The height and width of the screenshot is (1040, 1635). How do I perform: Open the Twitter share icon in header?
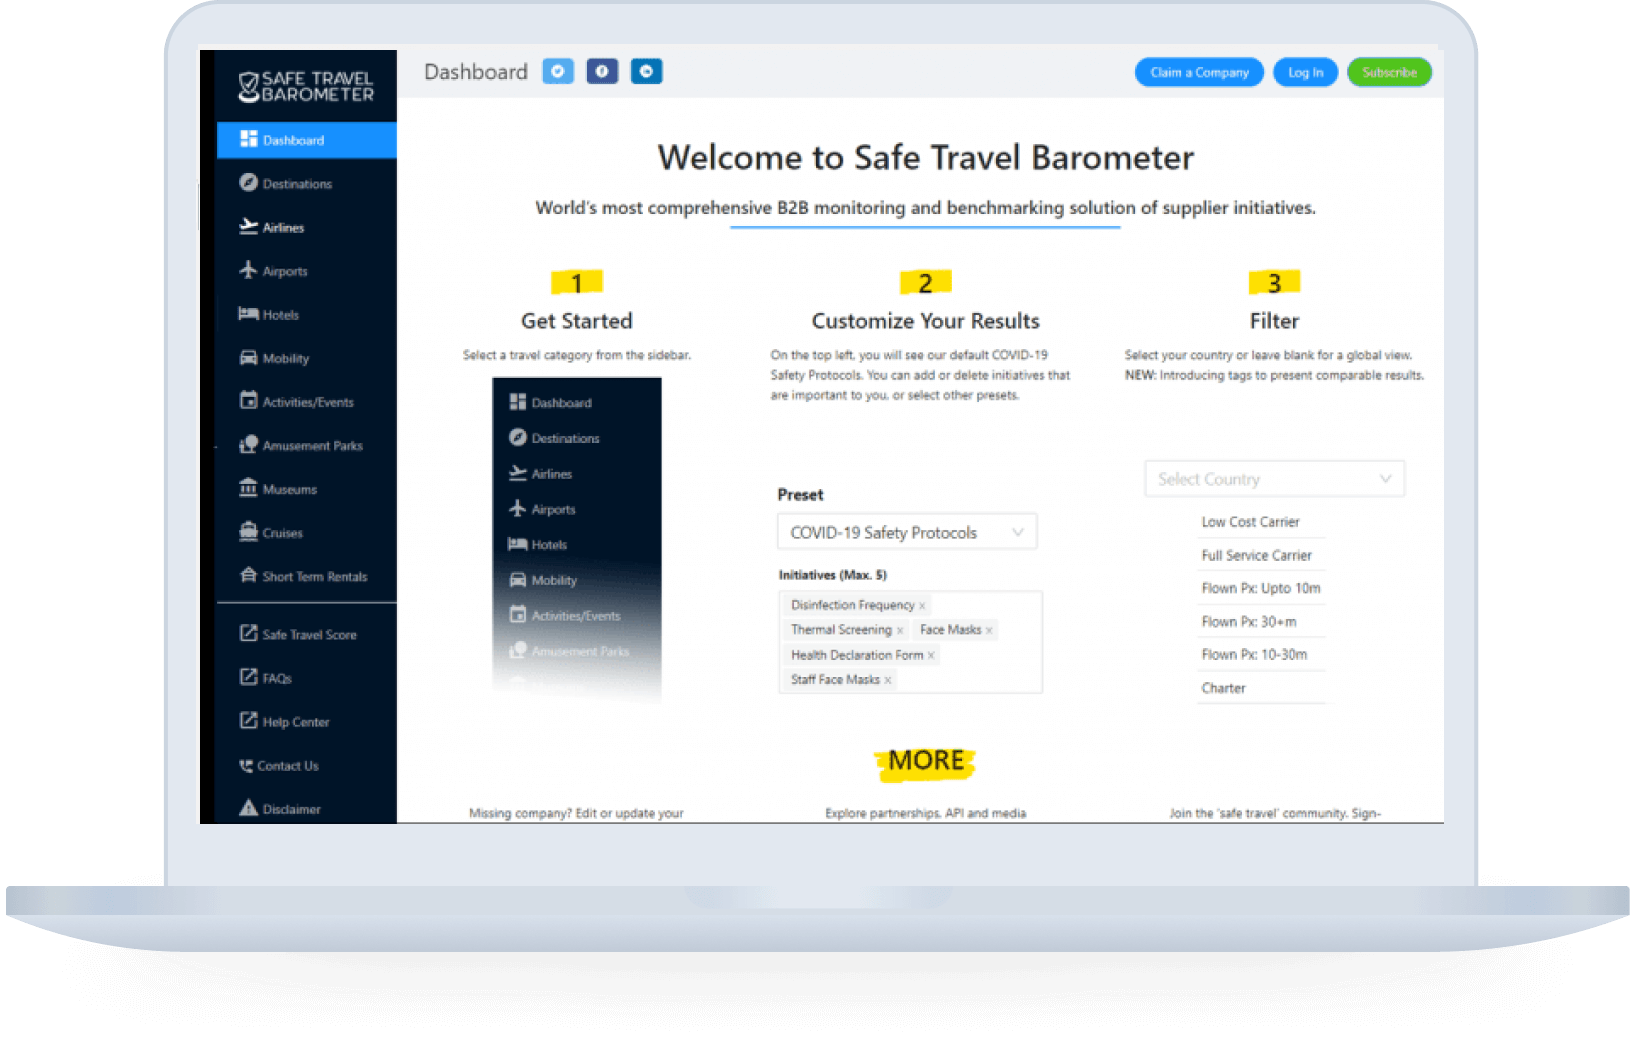point(558,72)
